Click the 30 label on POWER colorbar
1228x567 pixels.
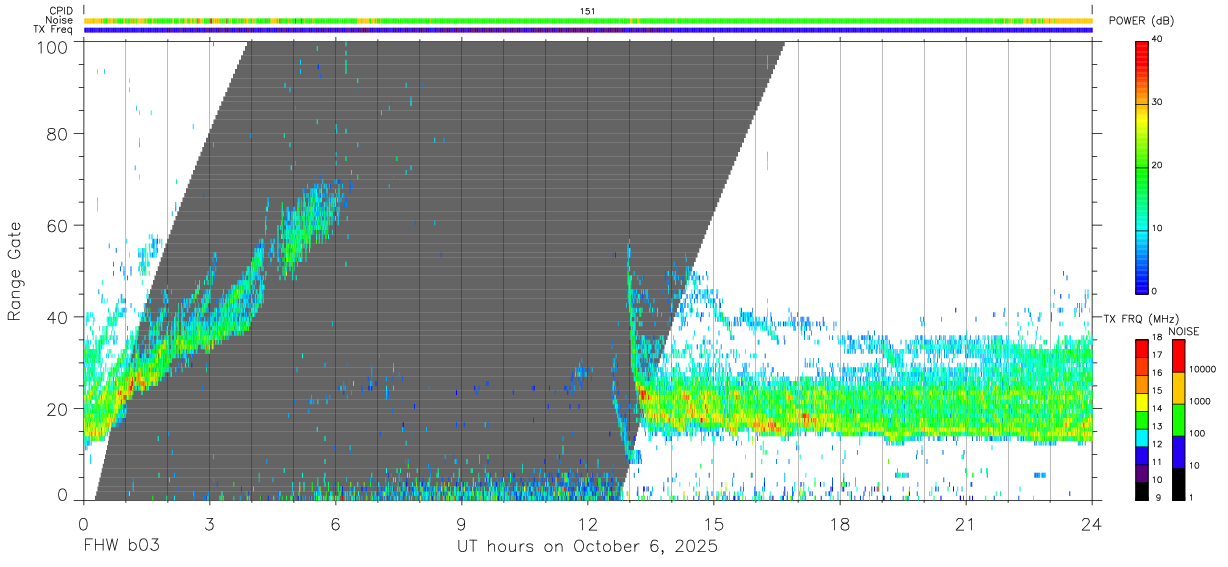pos(1156,102)
